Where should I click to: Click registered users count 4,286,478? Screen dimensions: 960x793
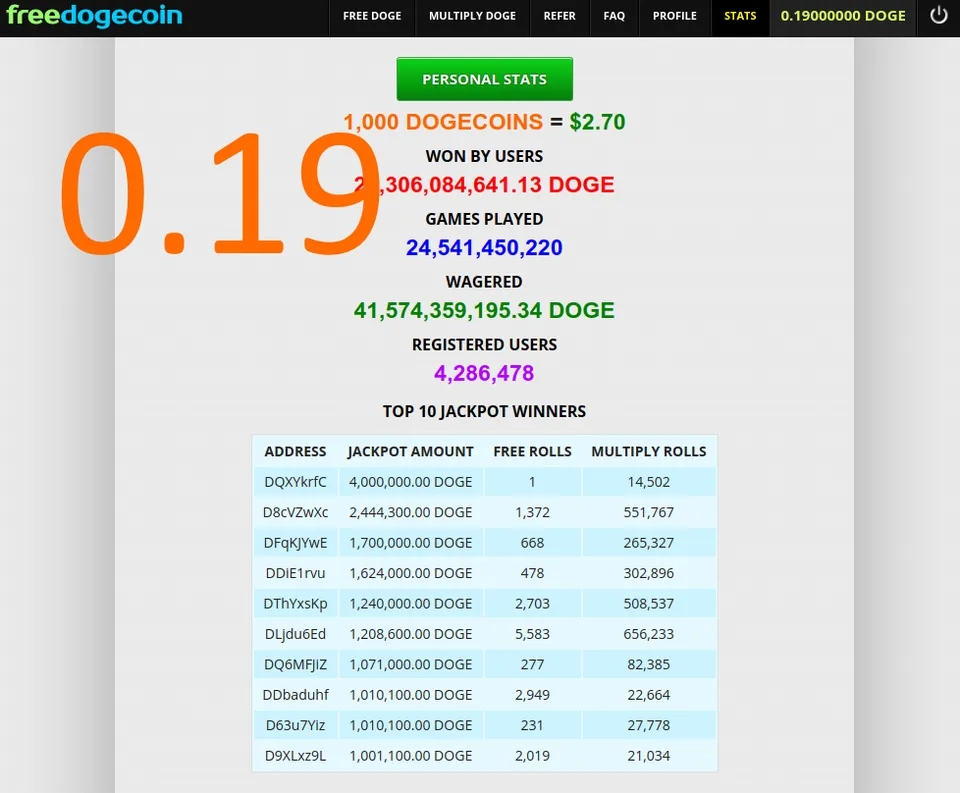pos(484,373)
